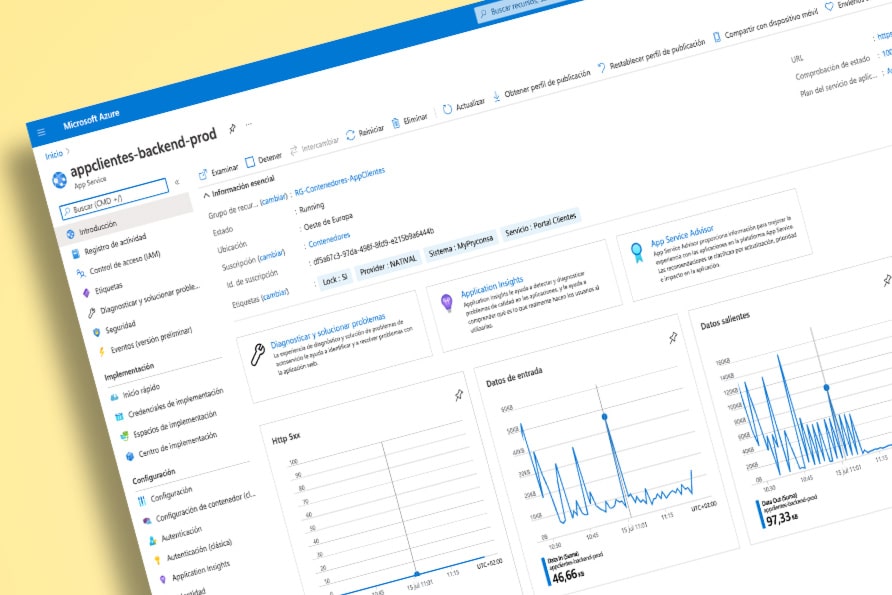The width and height of the screenshot is (892, 595).
Task: Open Eventos (versión preliminar)
Action: 151,339
